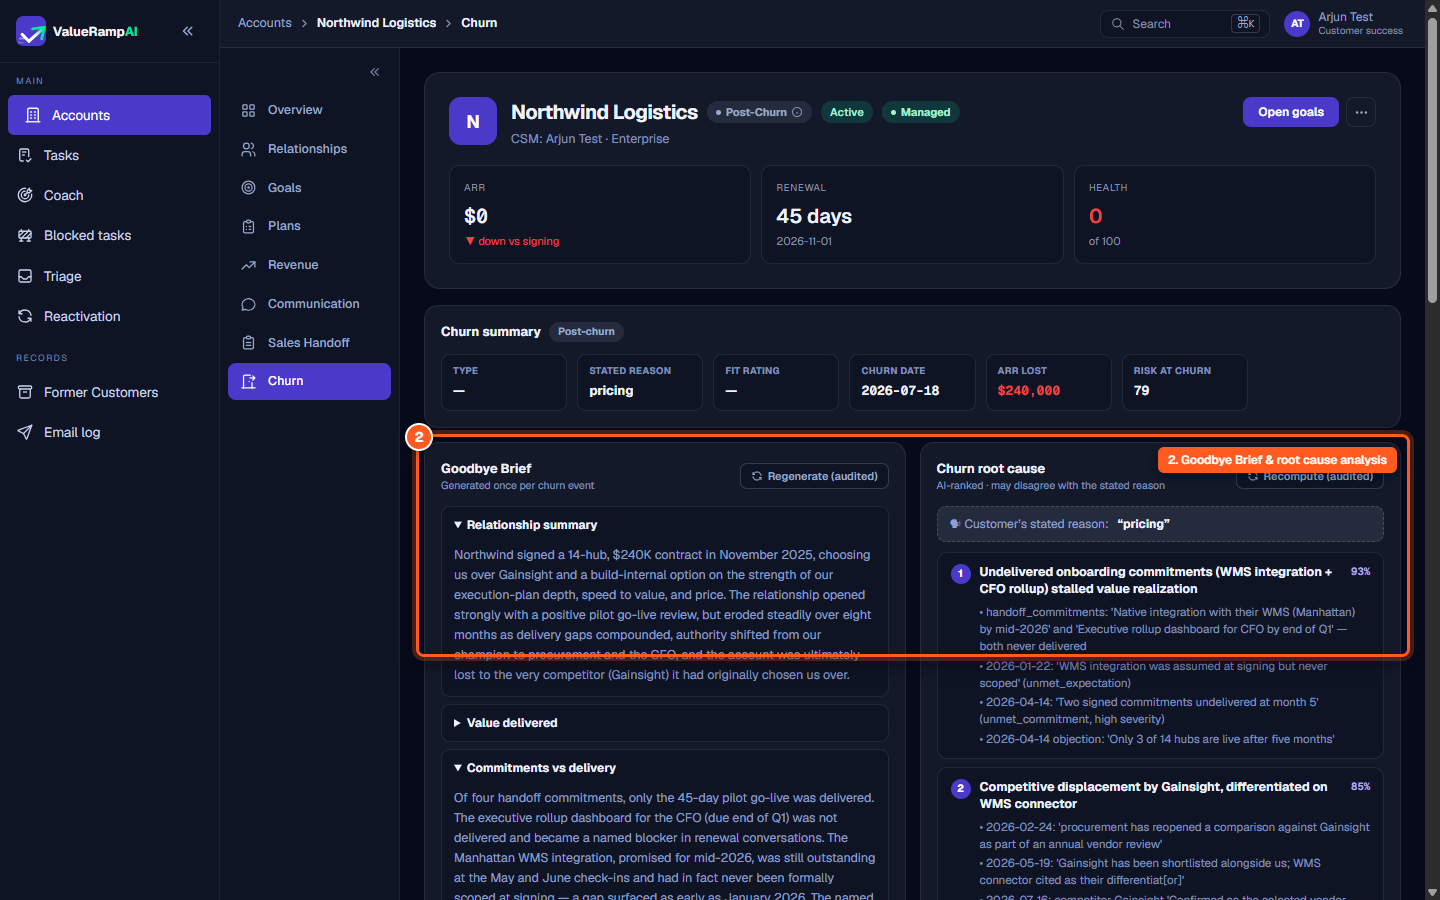This screenshot has height=900, width=1440.
Task: Click the 85% confidence score
Action: [1360, 787]
